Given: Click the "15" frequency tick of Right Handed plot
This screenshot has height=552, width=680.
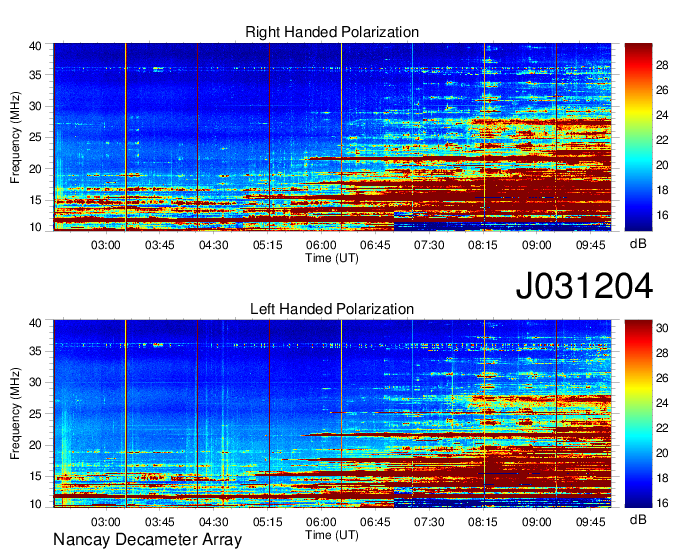Looking at the screenshot, I should click(36, 200).
